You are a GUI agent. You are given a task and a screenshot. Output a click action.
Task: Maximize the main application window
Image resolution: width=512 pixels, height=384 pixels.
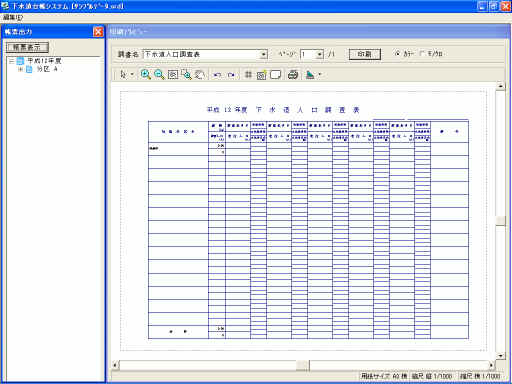[x=494, y=6]
